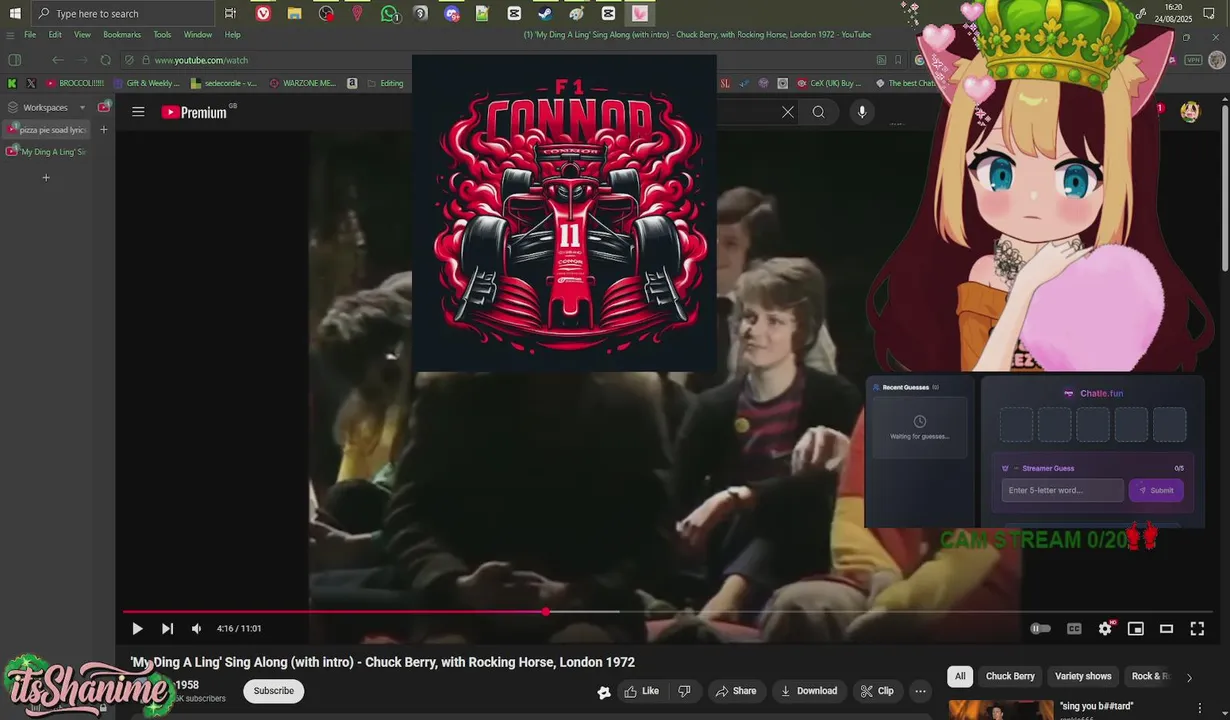1230x720 pixels.
Task: Go back to the previous page
Action: (x=58, y=60)
